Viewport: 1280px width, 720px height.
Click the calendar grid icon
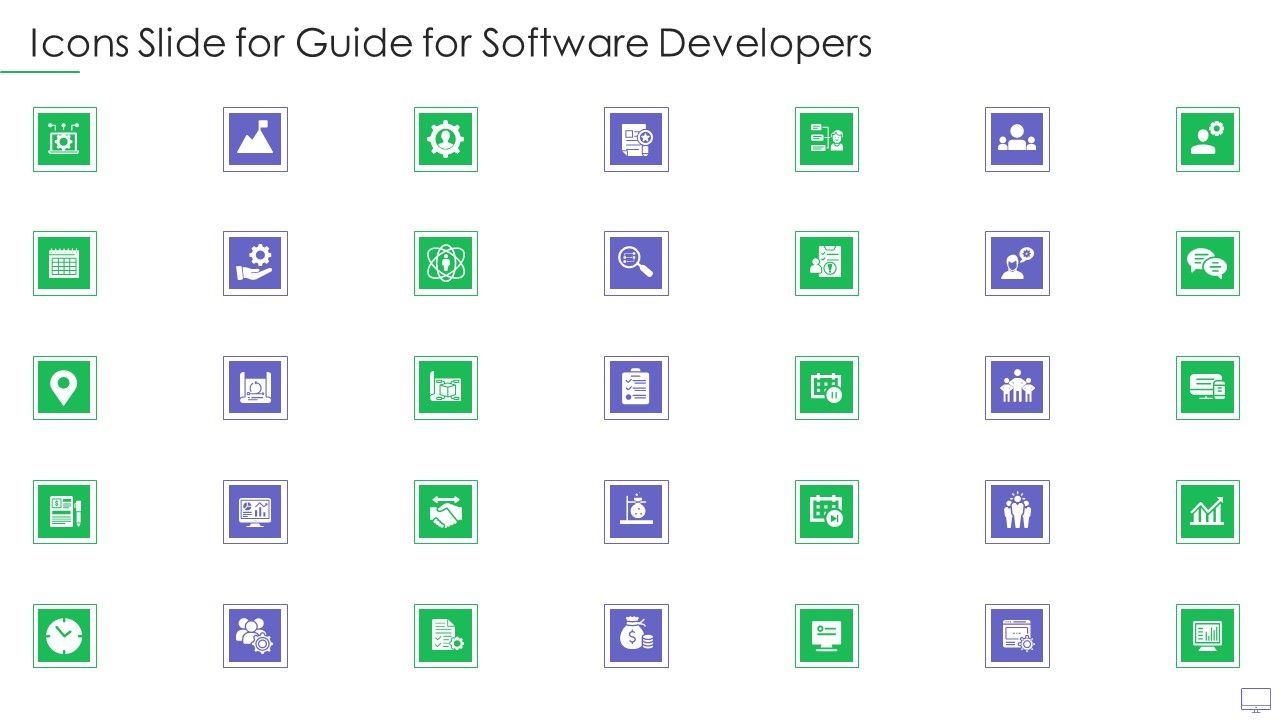pyautogui.click(x=65, y=264)
